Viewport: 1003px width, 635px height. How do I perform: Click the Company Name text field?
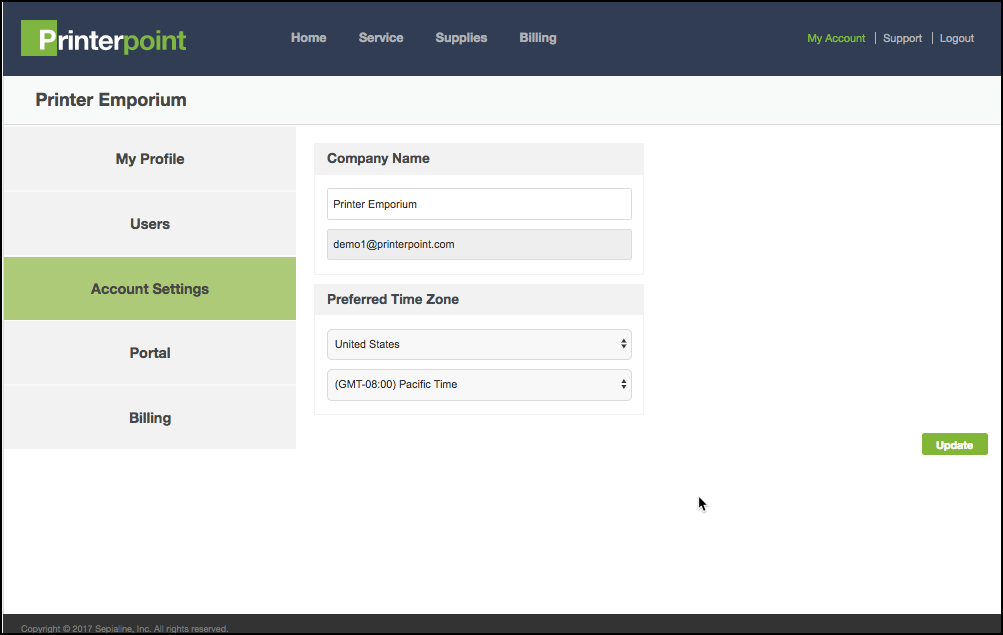point(479,204)
